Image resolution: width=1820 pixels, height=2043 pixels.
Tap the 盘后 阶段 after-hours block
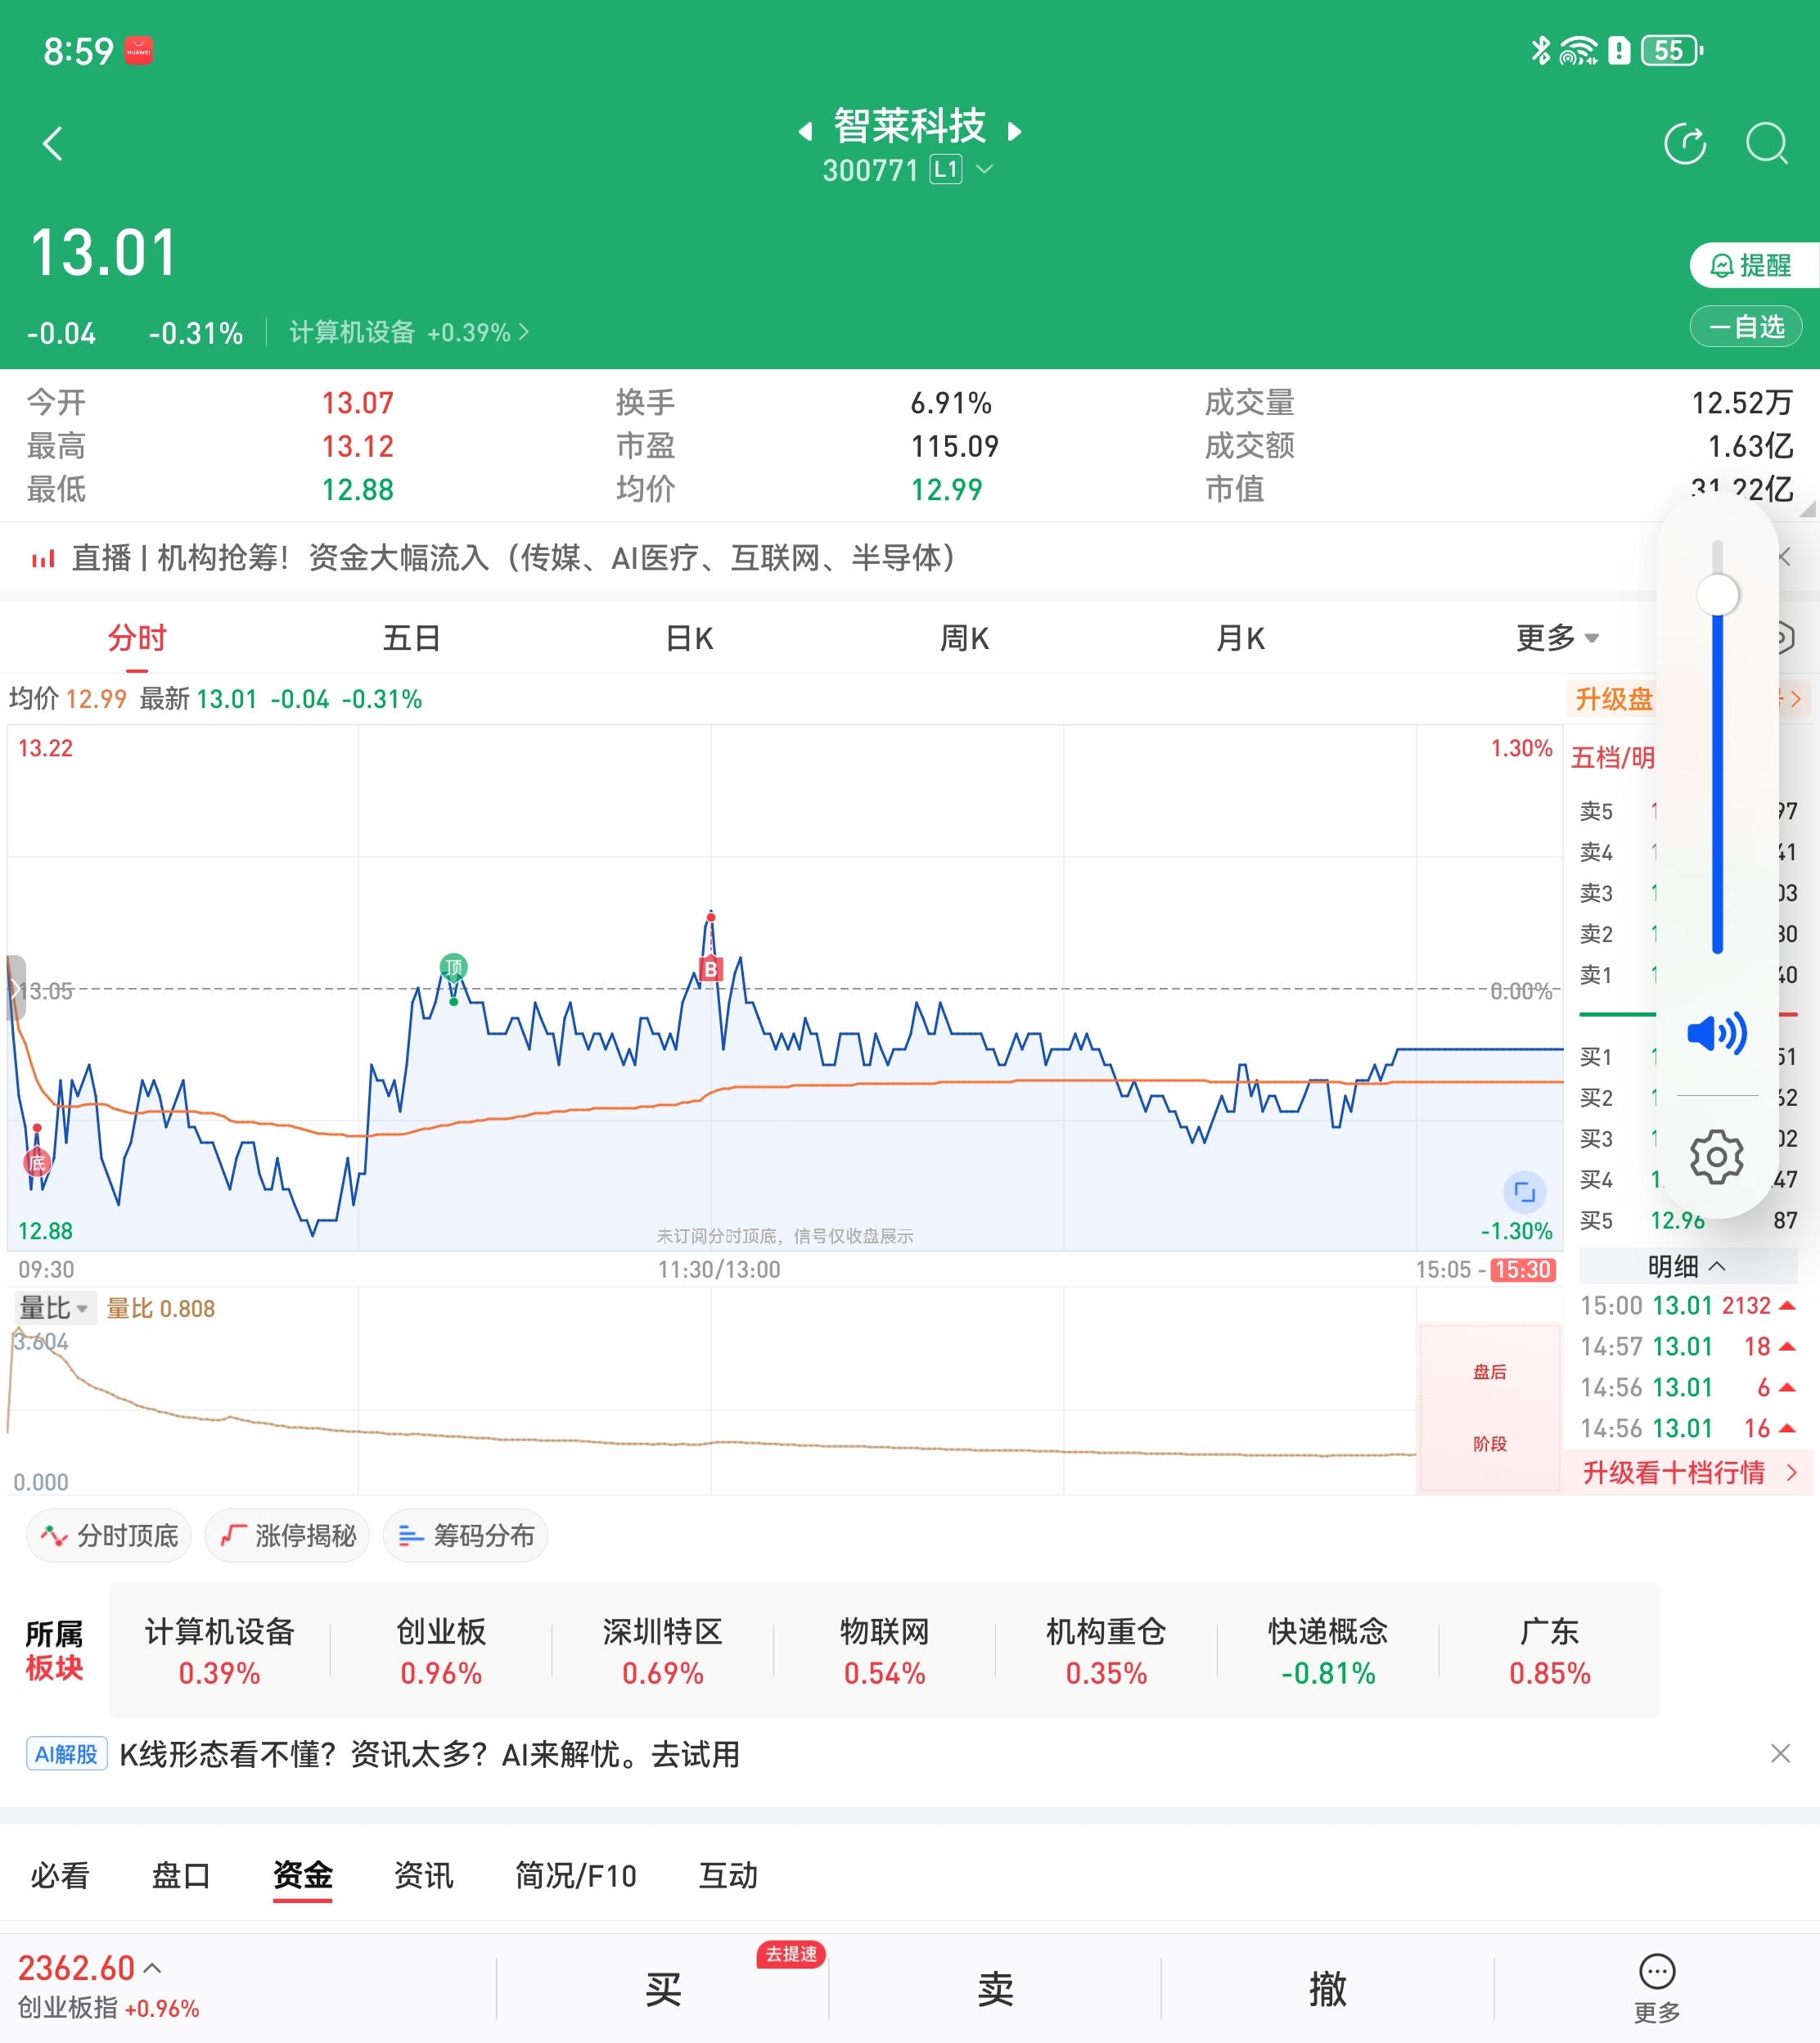tap(1489, 1408)
